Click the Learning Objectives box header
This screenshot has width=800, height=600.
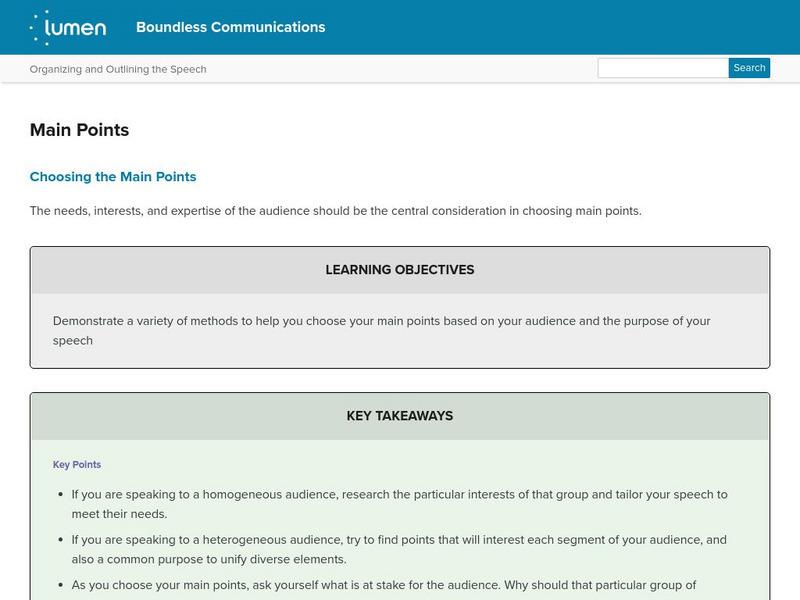pyautogui.click(x=400, y=270)
